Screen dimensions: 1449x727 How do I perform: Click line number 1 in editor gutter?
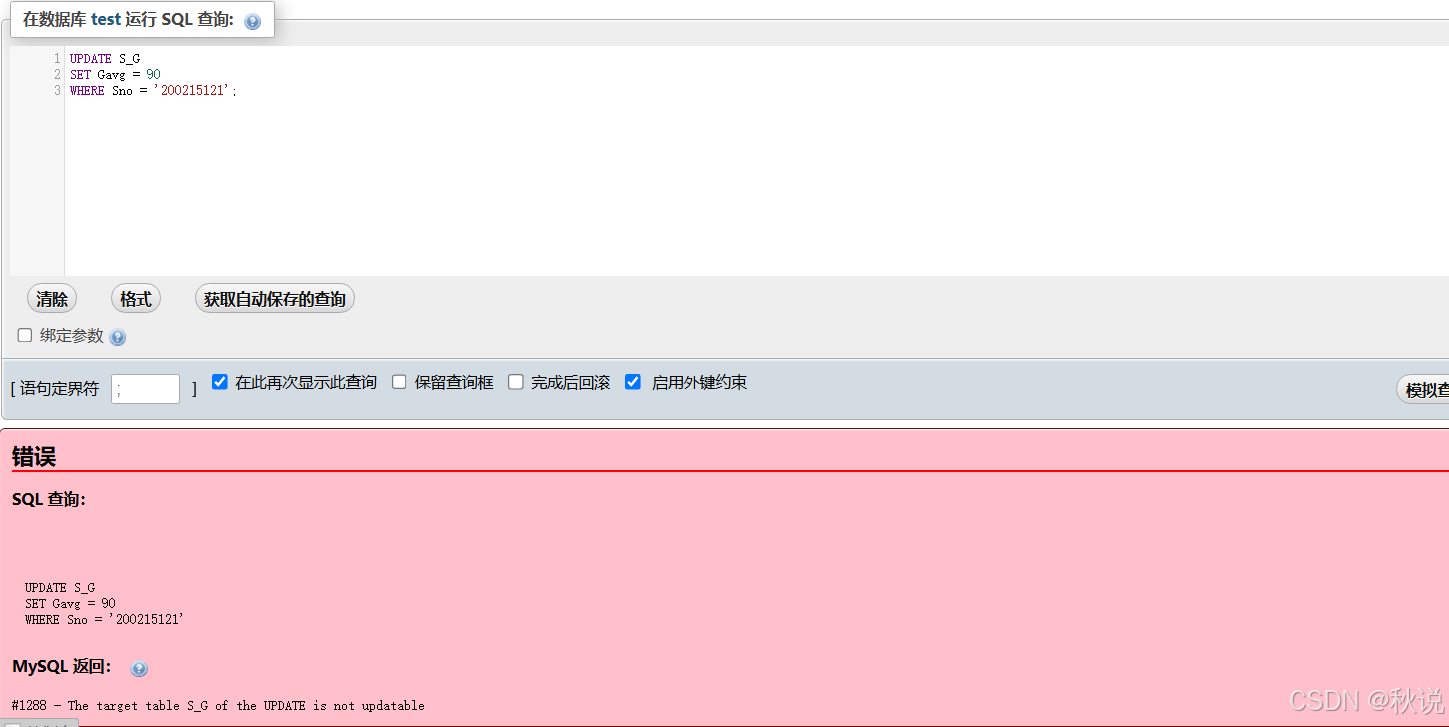[x=57, y=59]
